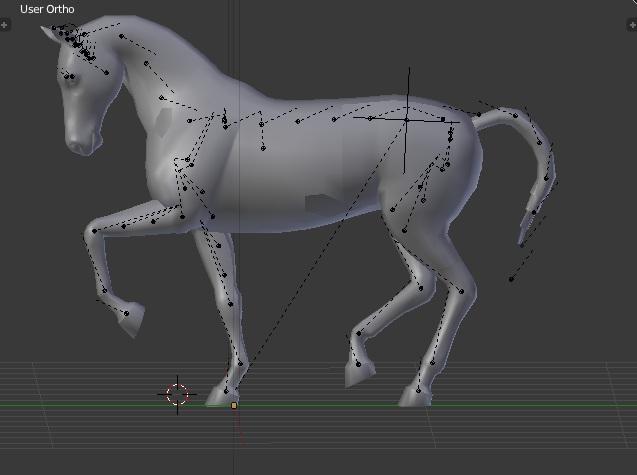Select the isolated bone joint below the tail

pyautogui.click(x=511, y=279)
